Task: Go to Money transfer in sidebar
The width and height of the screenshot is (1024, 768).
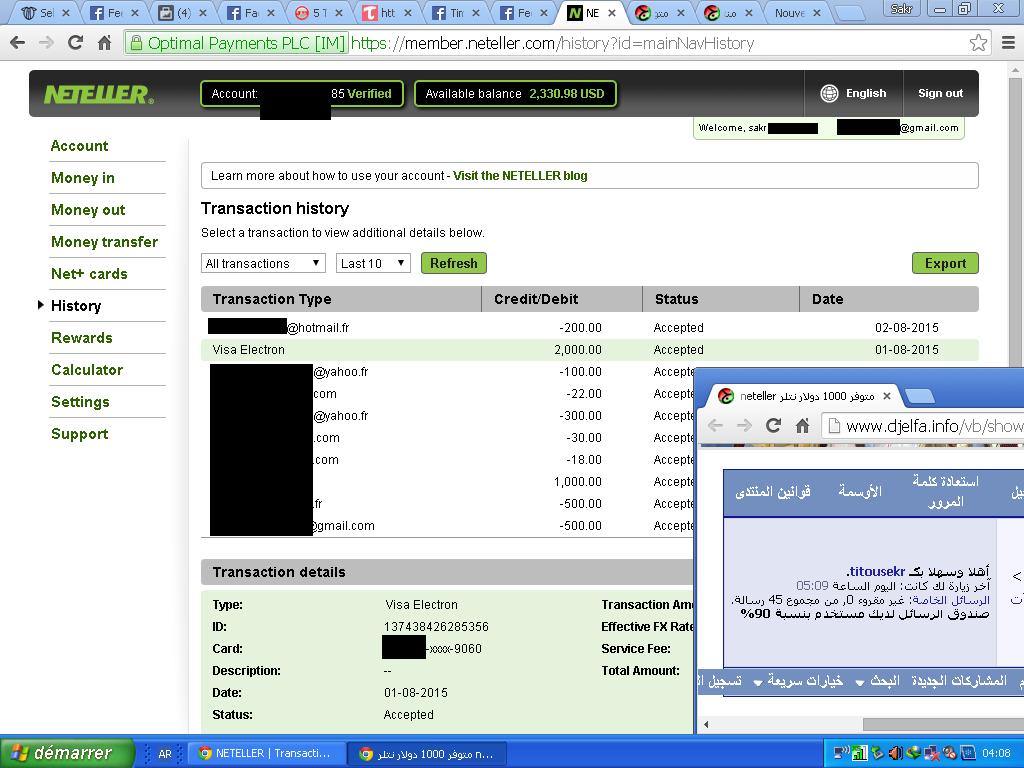Action: pyautogui.click(x=104, y=242)
